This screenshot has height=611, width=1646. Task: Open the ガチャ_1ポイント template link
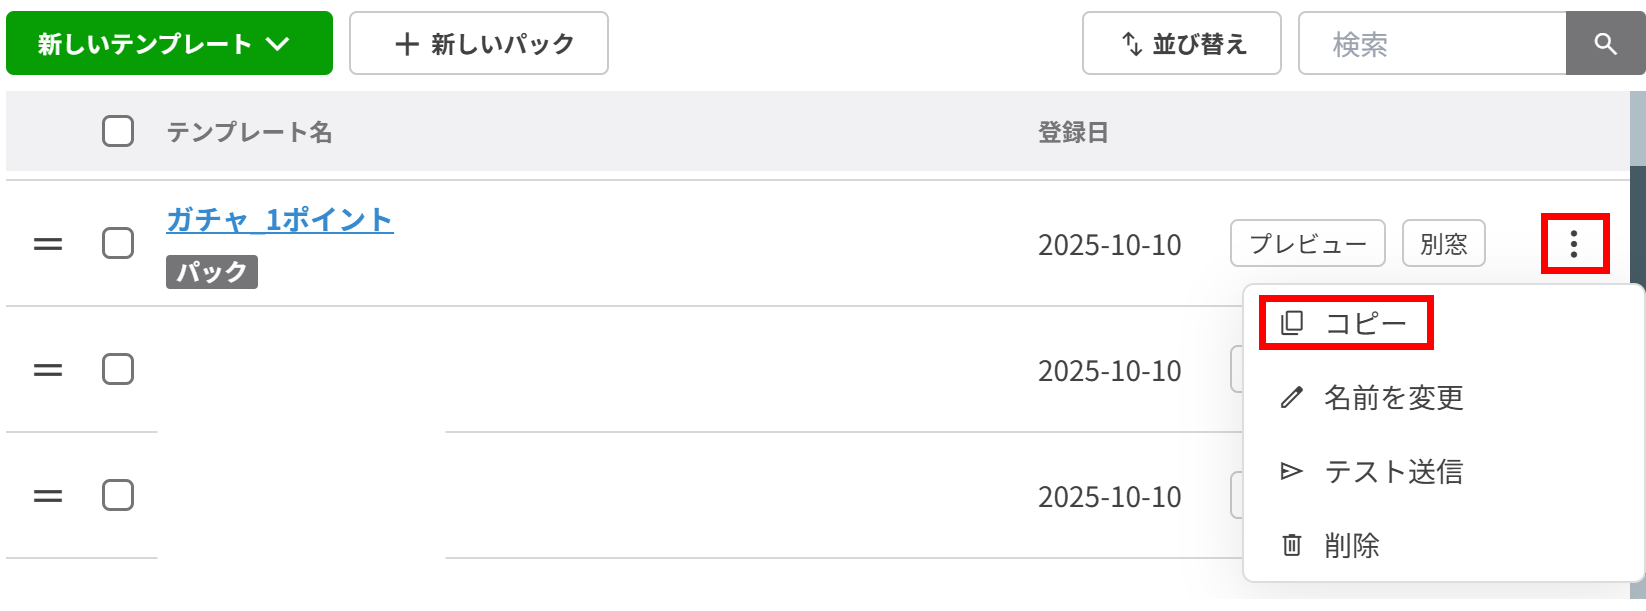click(x=280, y=220)
